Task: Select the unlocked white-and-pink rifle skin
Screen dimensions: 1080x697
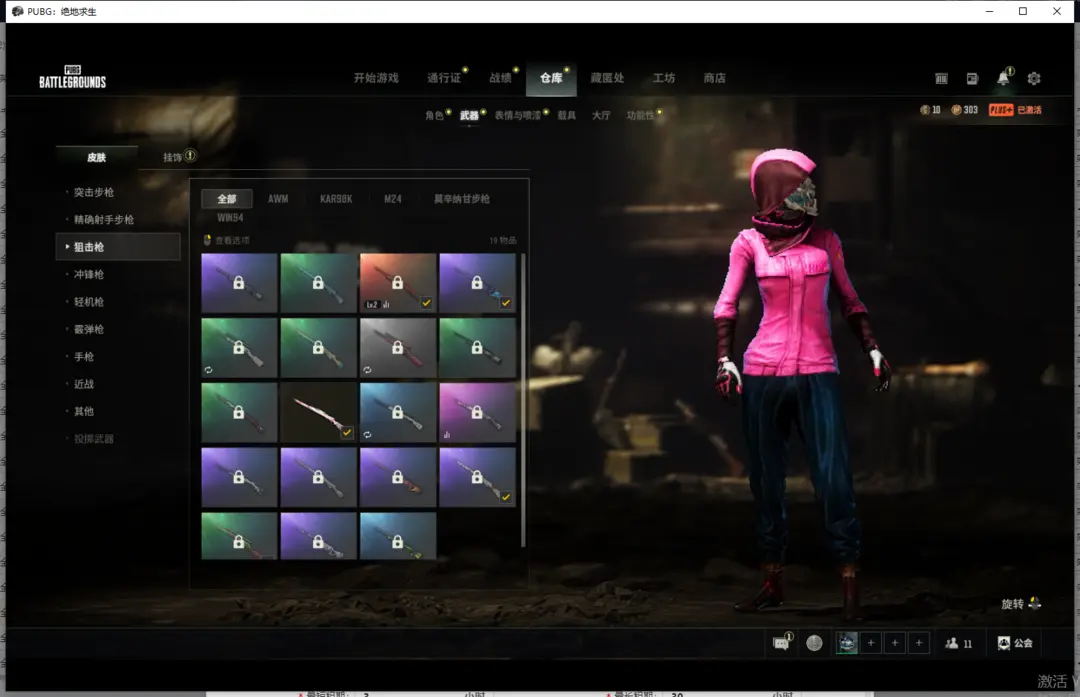Action: pyautogui.click(x=318, y=413)
